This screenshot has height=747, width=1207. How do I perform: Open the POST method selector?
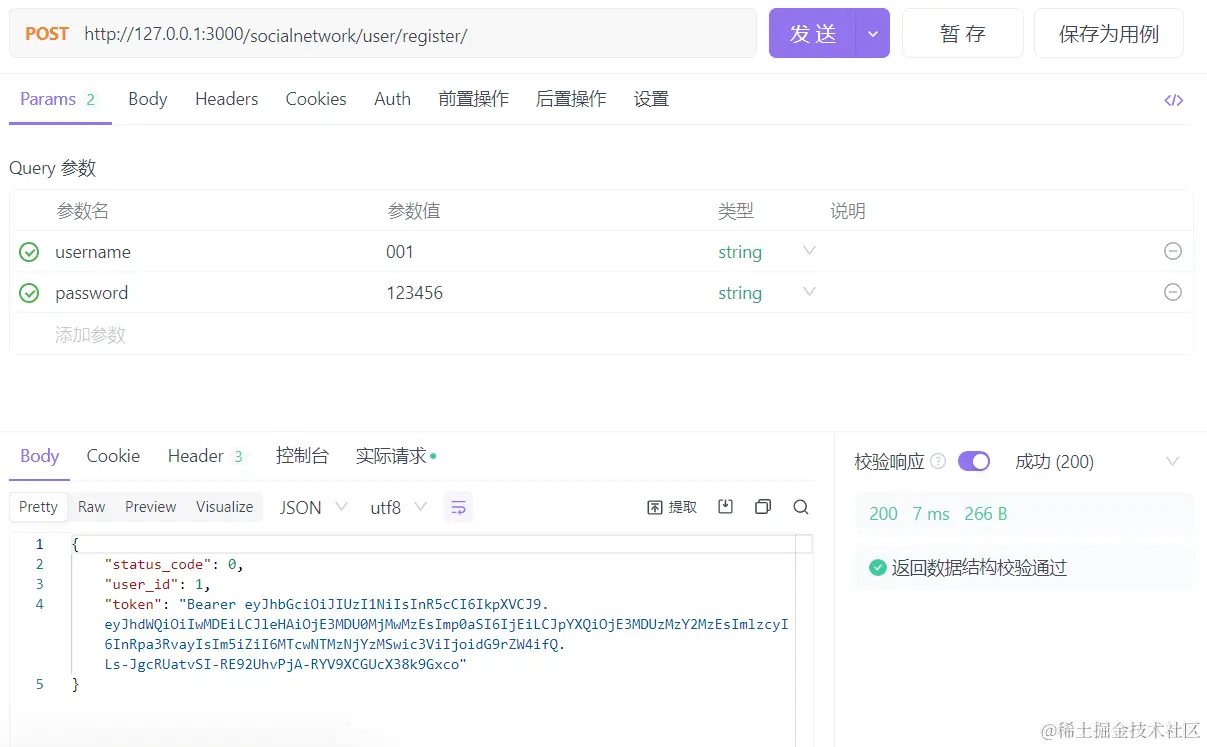coord(47,34)
